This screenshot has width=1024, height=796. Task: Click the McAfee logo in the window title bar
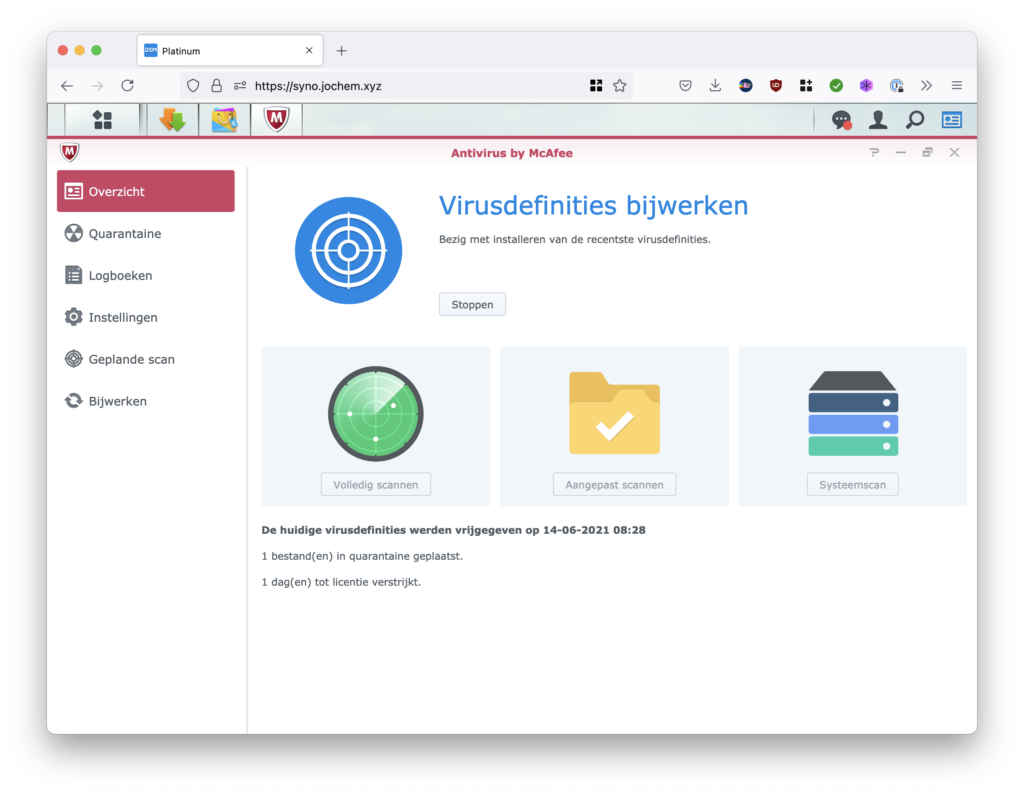[x=70, y=152]
